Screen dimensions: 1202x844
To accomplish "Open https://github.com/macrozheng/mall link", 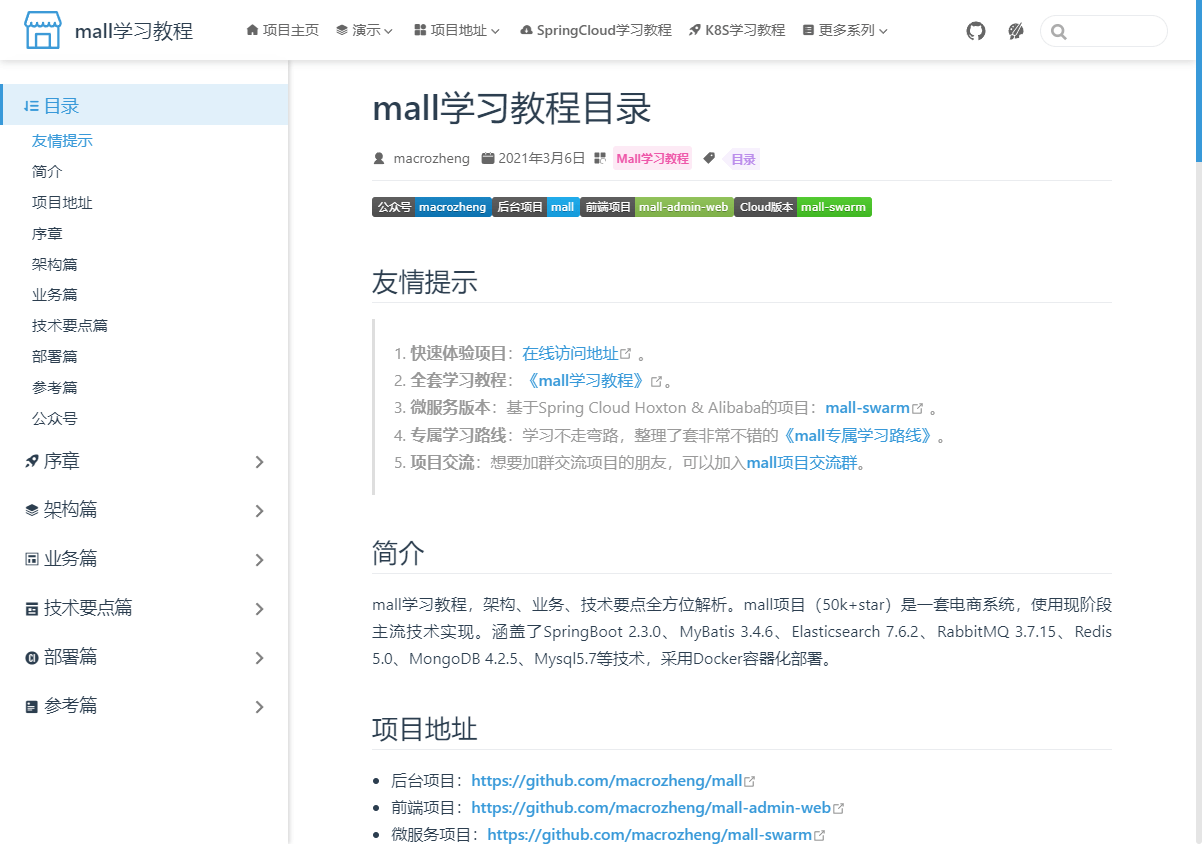I will 607,781.
